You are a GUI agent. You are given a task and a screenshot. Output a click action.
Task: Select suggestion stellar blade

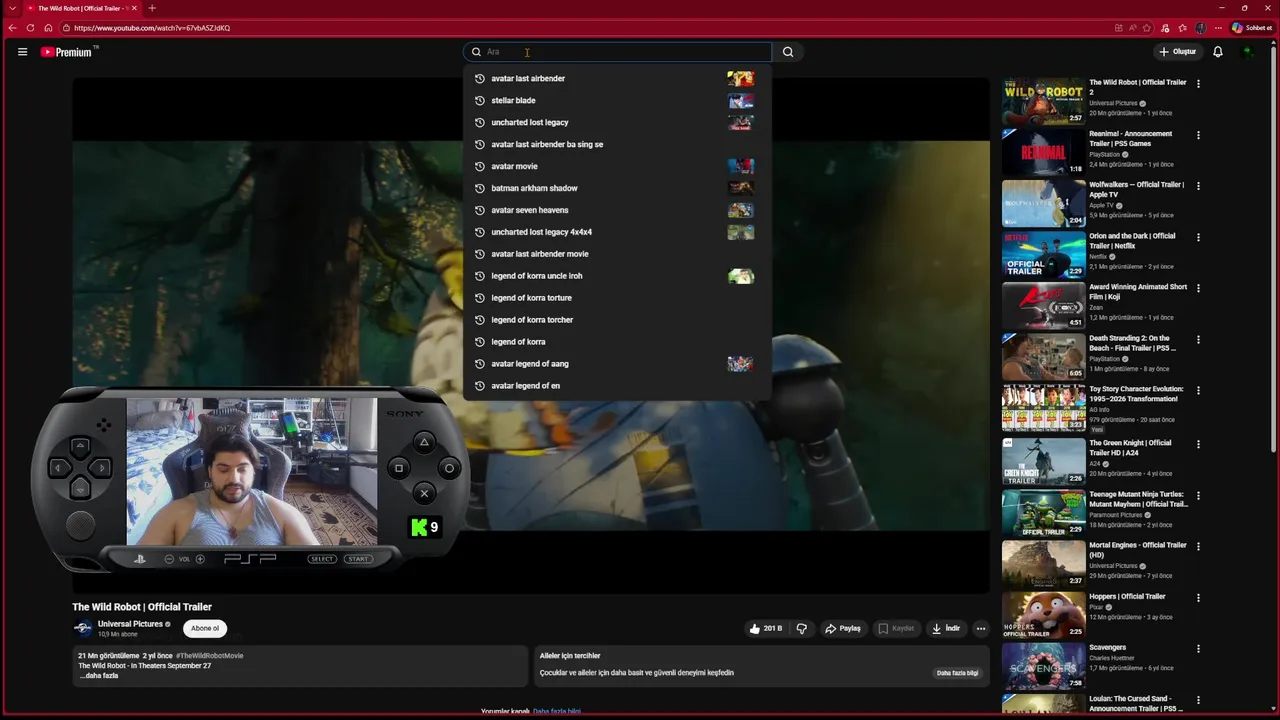point(617,100)
